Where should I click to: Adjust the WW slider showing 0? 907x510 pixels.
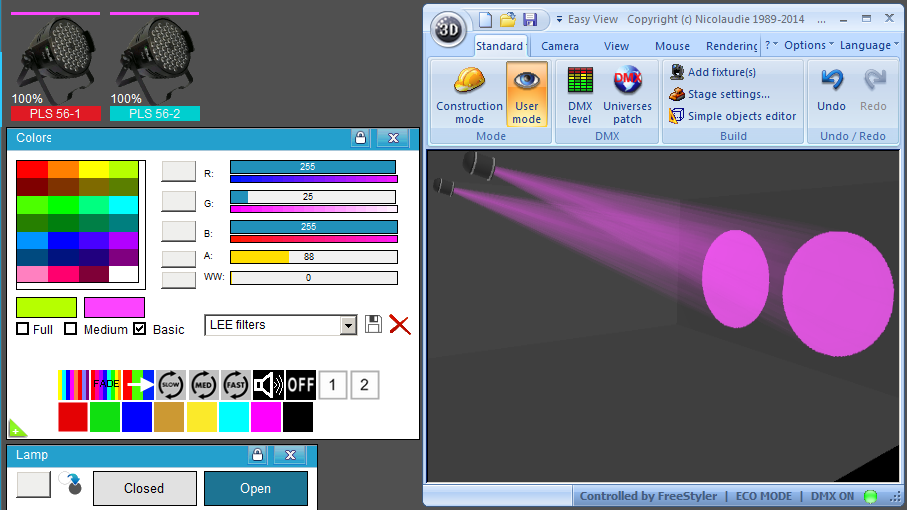pyautogui.click(x=314, y=278)
